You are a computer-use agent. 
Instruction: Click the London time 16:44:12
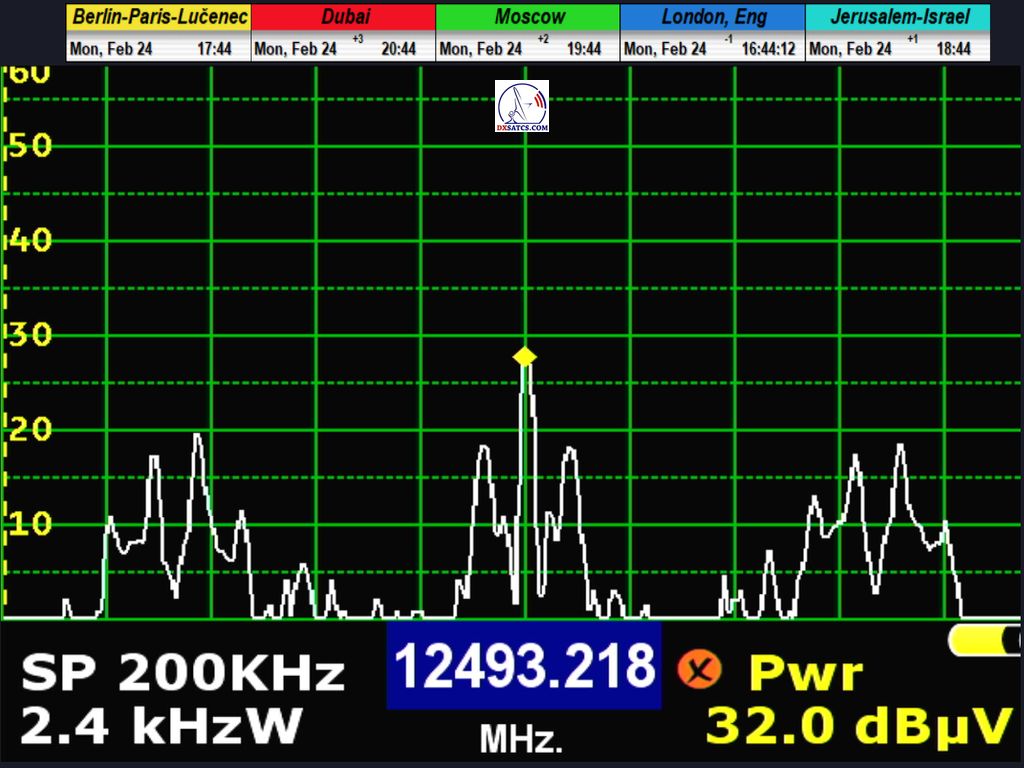tap(768, 49)
